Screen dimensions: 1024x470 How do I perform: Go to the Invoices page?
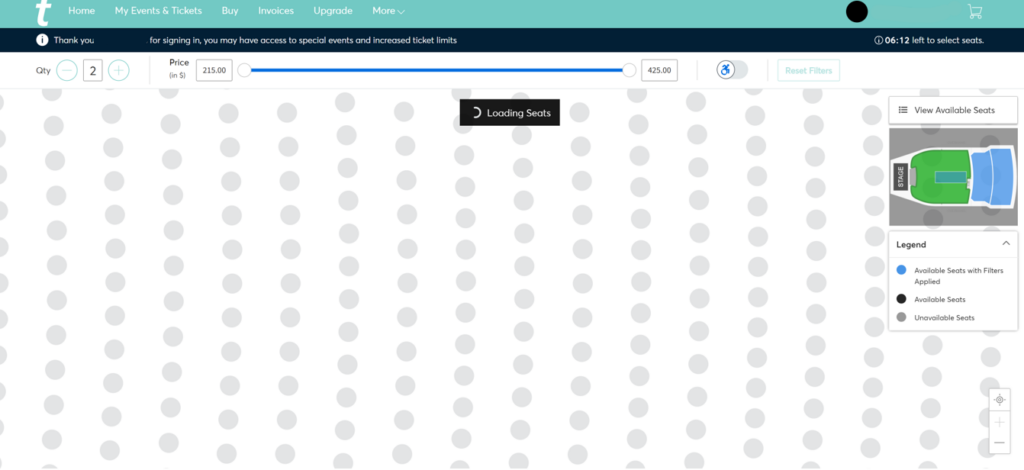point(276,11)
